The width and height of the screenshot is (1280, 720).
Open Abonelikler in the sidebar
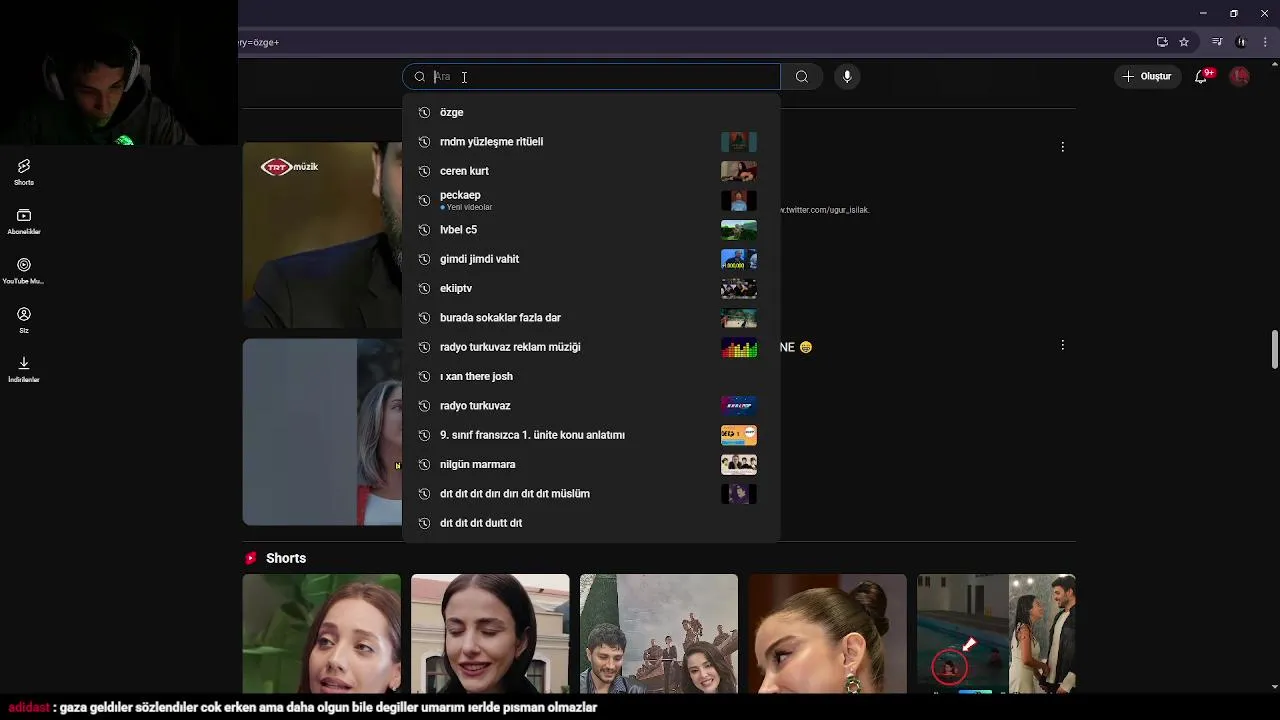pyautogui.click(x=24, y=222)
